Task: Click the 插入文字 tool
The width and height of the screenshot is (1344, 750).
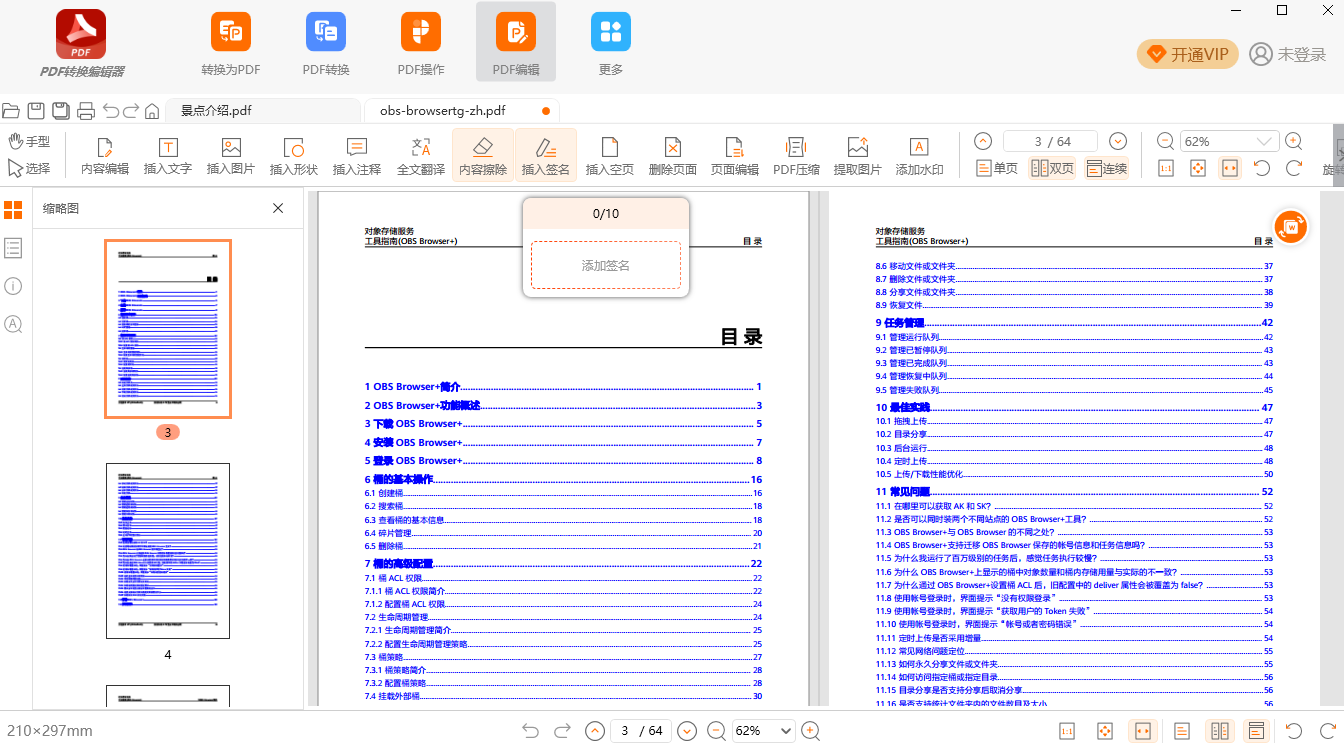Action: click(168, 156)
